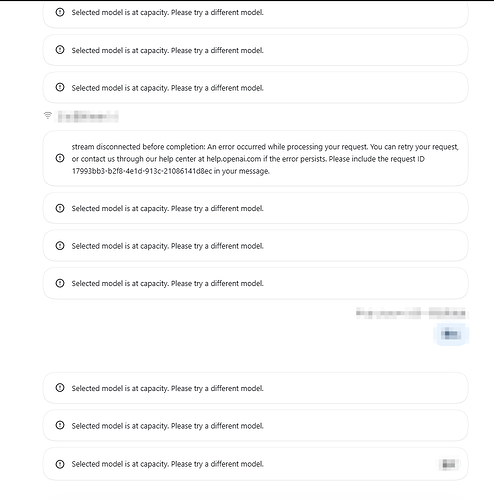Click warning icon of capacity error above blurred right text
The height and width of the screenshot is (500, 494).
60,283
